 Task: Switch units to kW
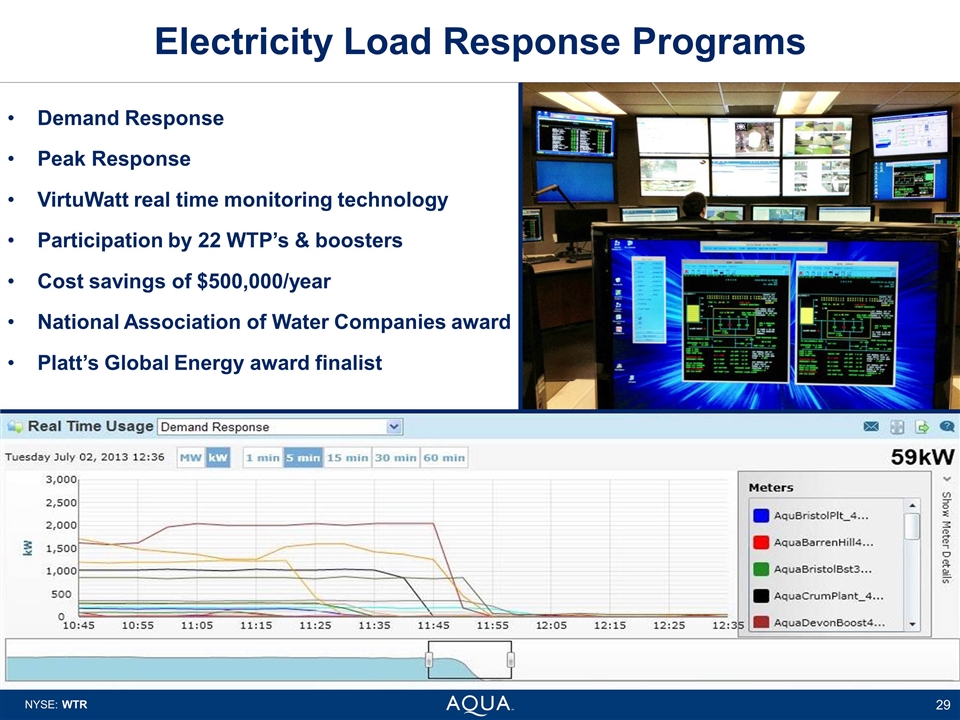pyautogui.click(x=219, y=458)
